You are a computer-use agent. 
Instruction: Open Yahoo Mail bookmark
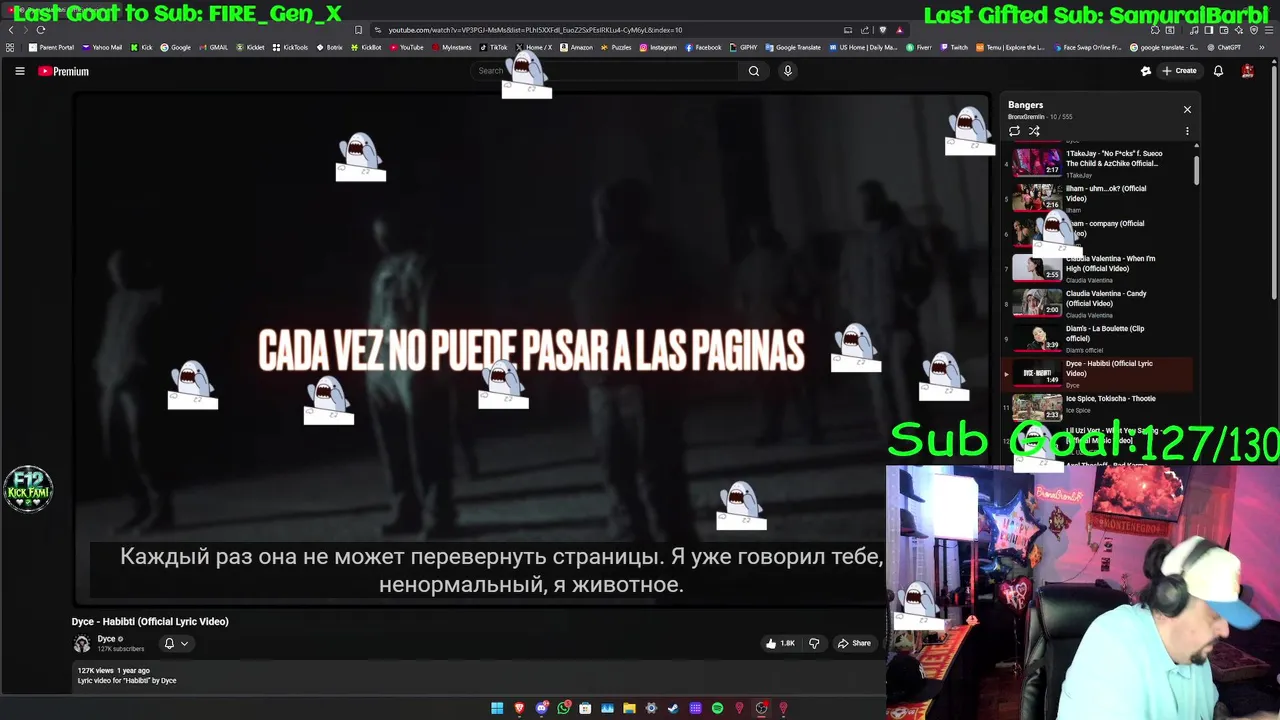(x=102, y=47)
